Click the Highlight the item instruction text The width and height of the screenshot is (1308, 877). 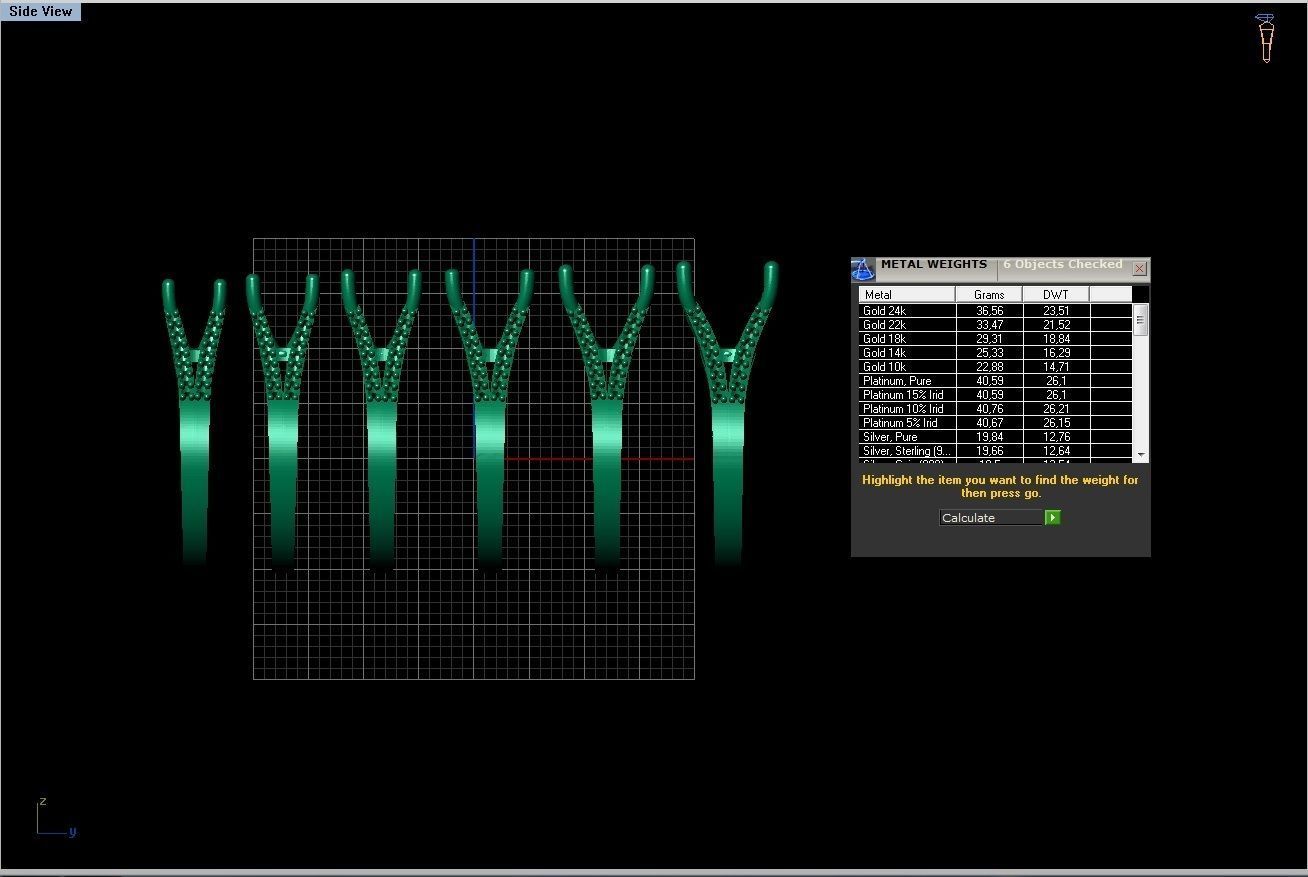click(1000, 486)
